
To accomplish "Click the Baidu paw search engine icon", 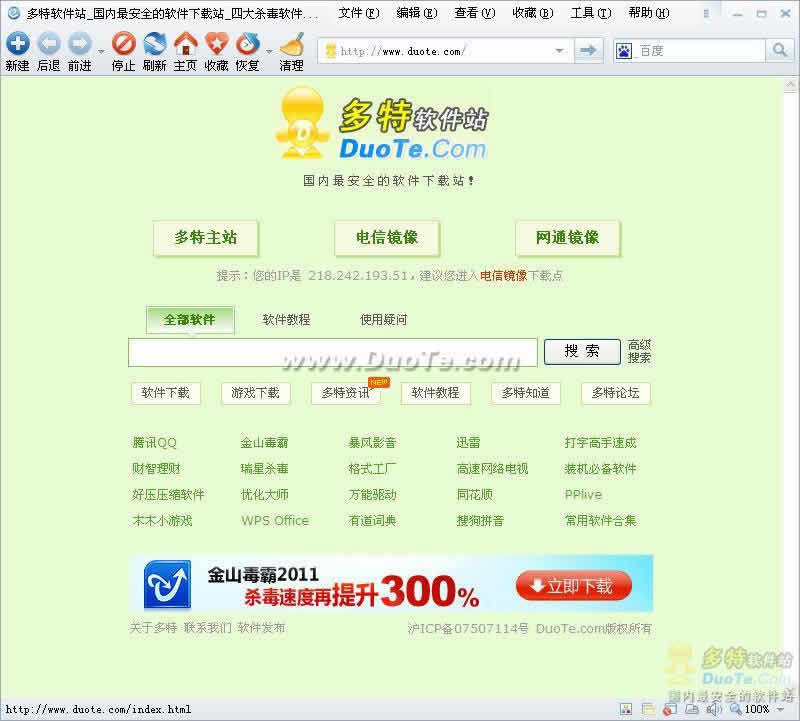I will tap(623, 51).
